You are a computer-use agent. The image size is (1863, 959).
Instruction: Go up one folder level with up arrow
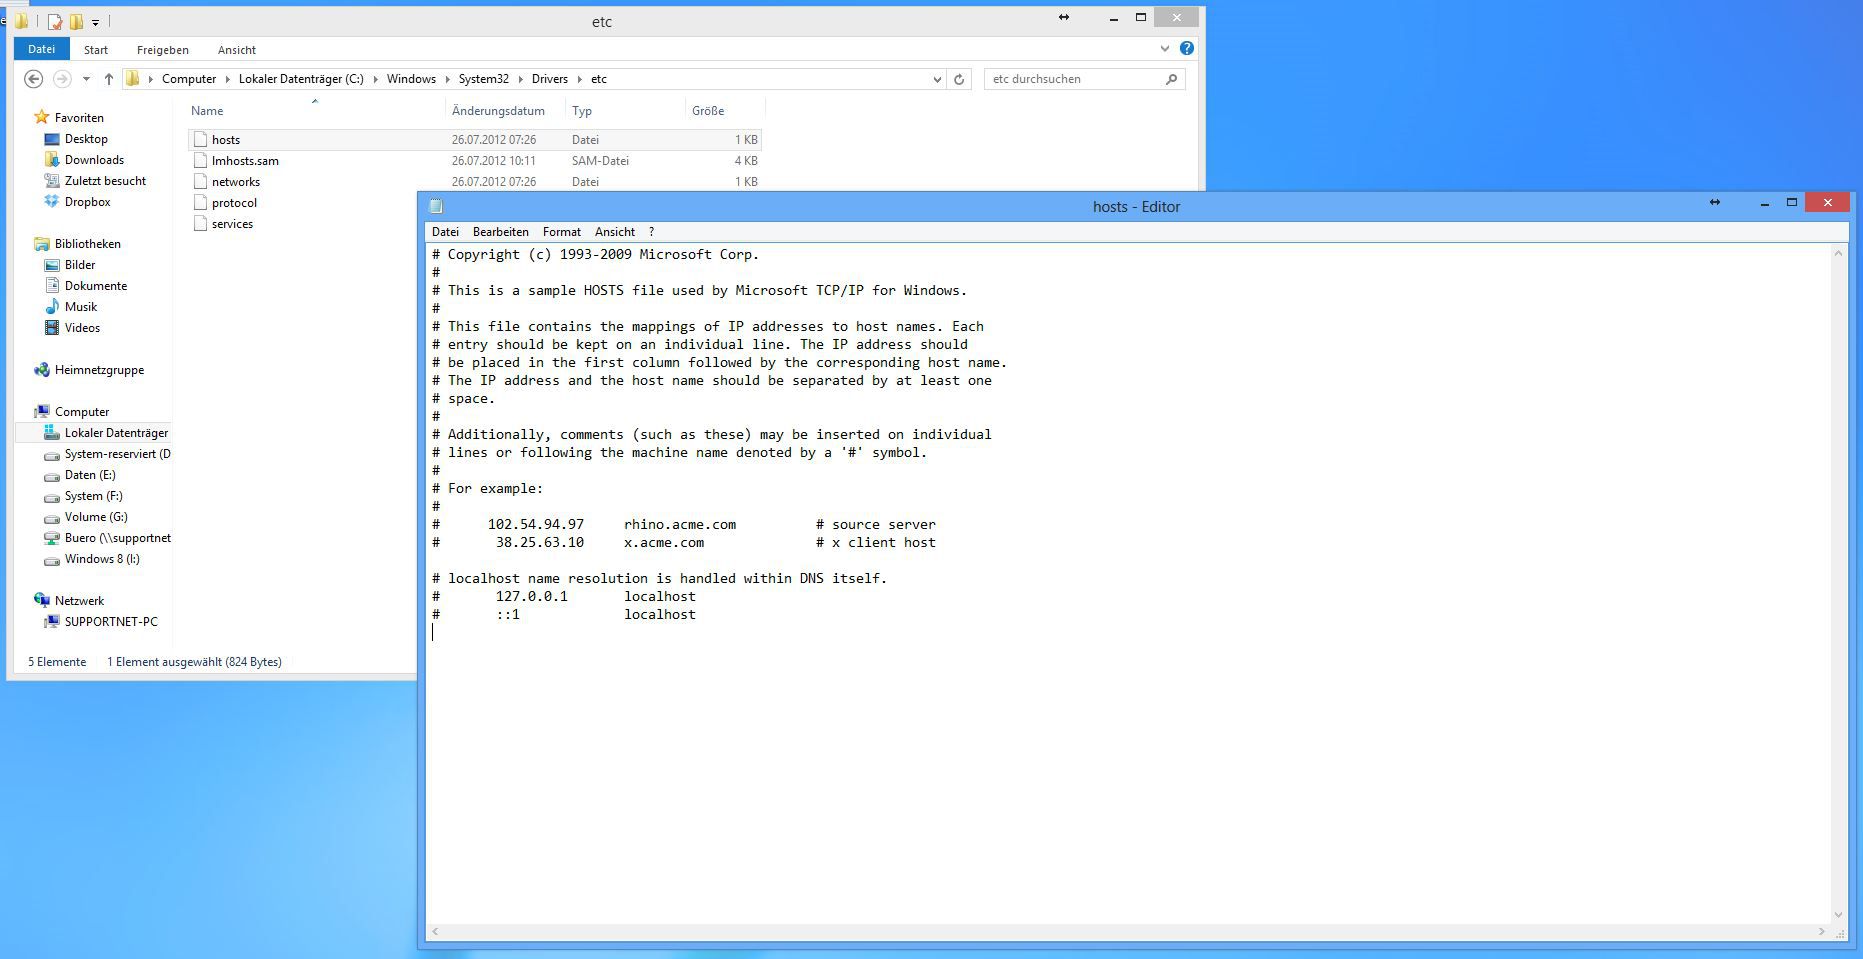click(x=109, y=79)
